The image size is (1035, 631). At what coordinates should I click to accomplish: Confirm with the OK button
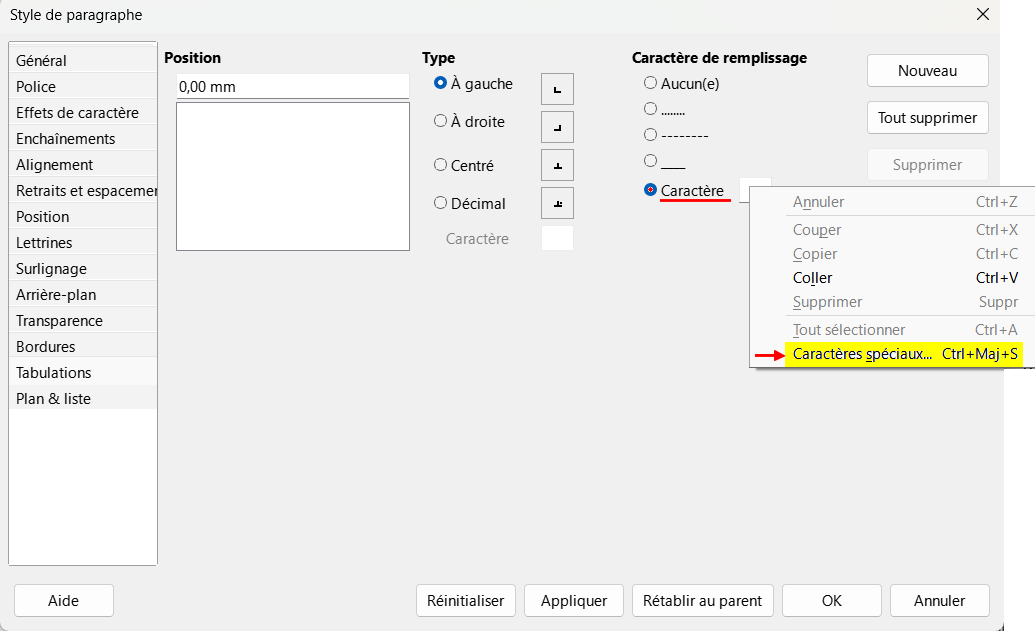pyautogui.click(x=832, y=601)
